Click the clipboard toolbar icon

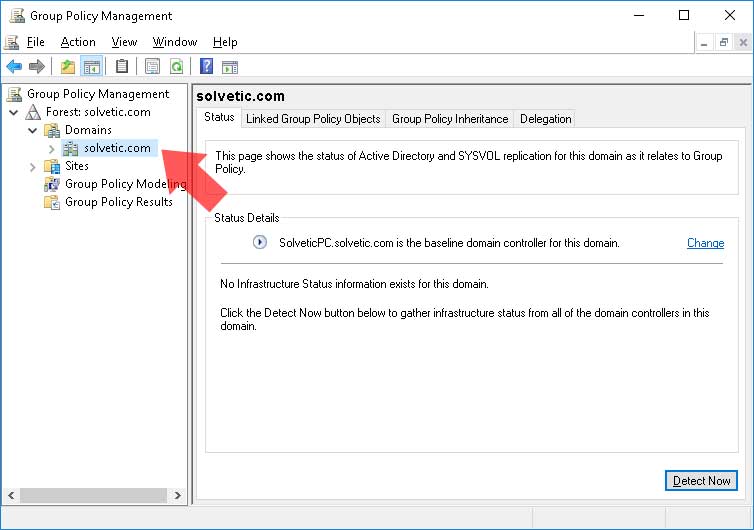click(x=122, y=66)
